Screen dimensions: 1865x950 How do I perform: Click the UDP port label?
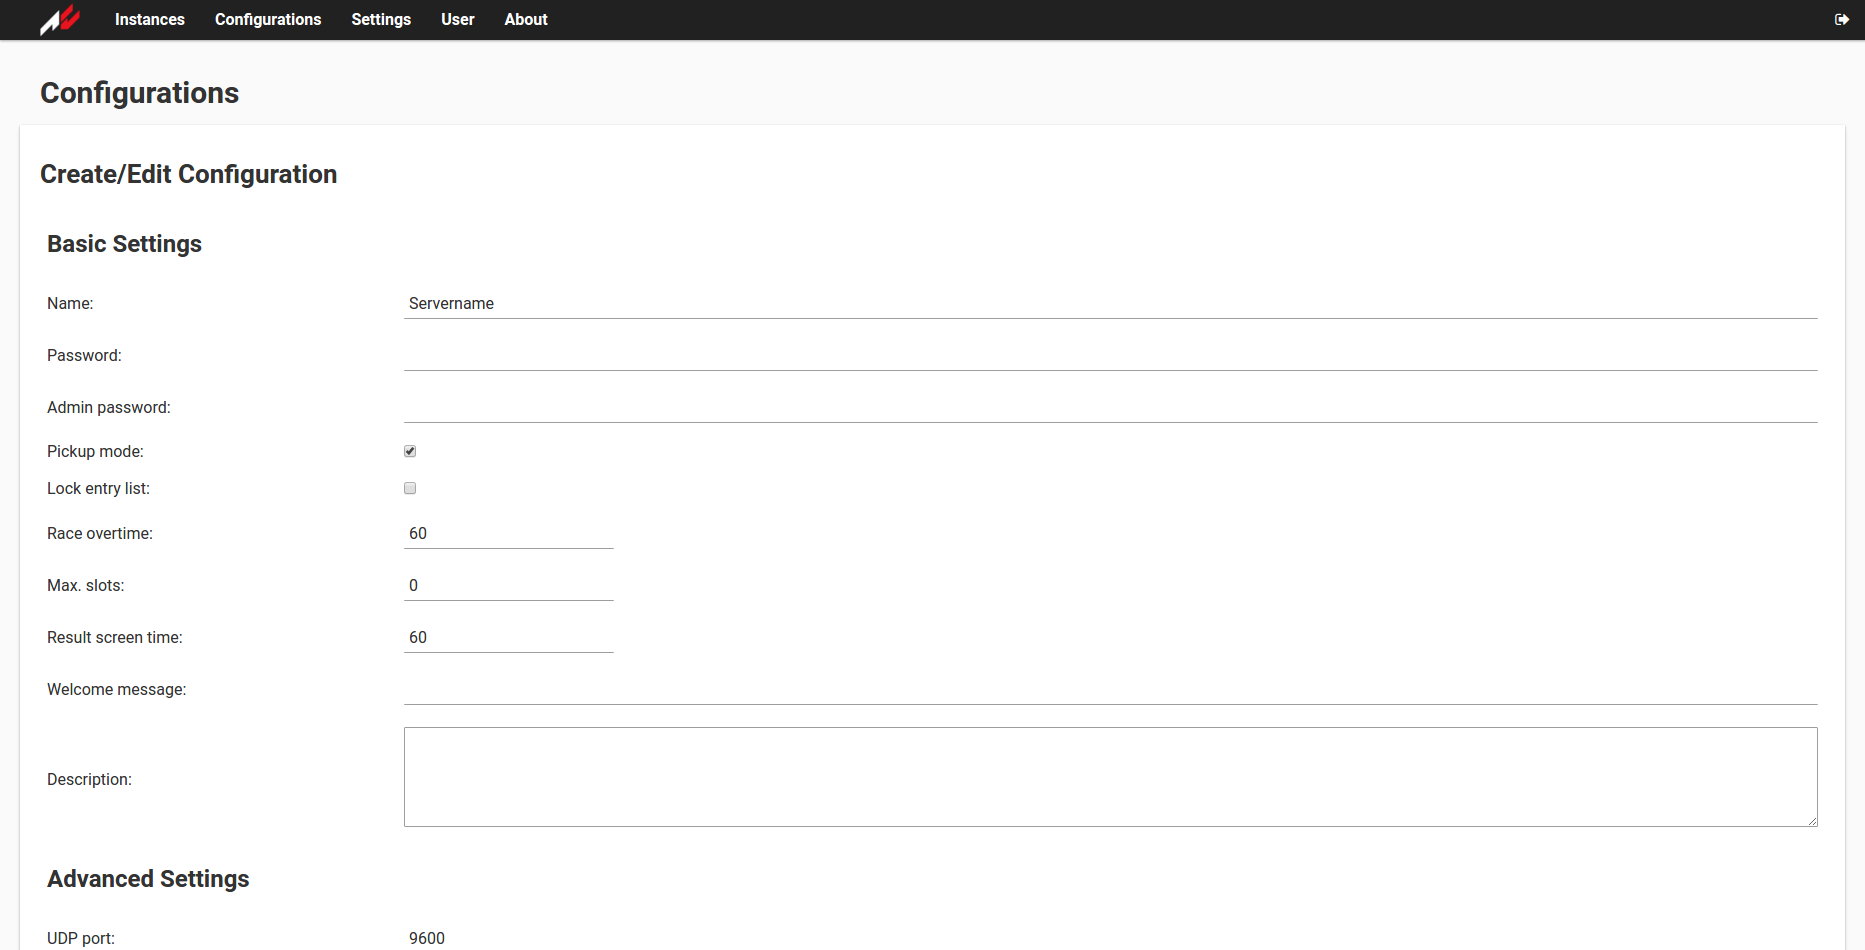click(x=81, y=939)
